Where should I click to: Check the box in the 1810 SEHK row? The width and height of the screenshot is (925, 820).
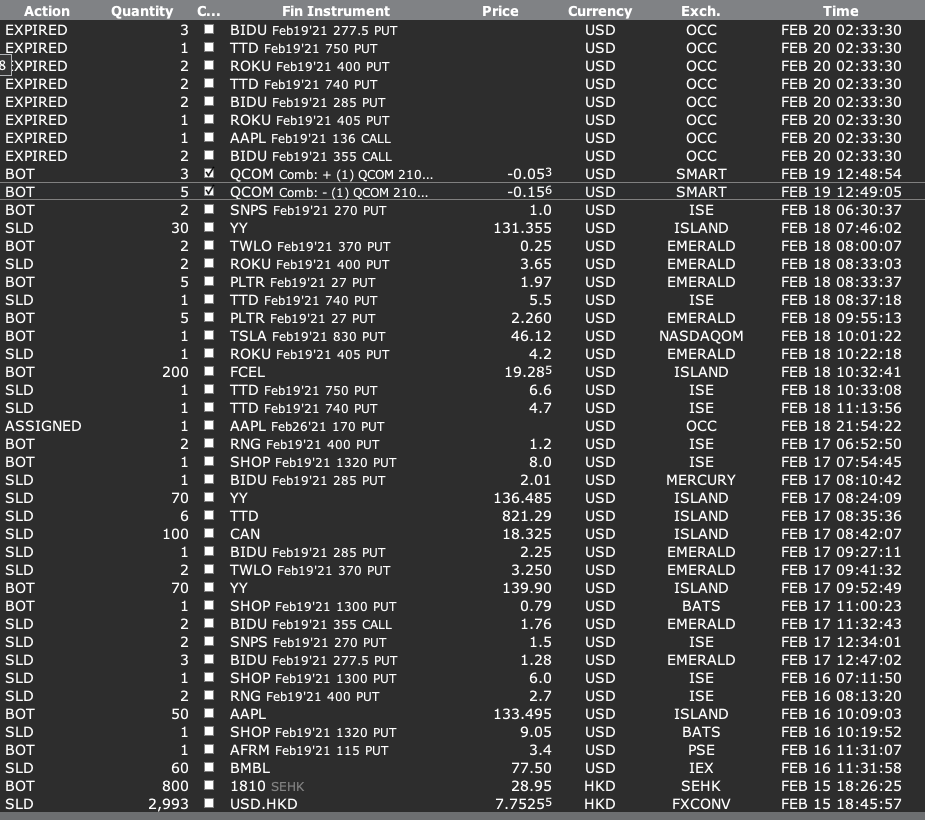(x=209, y=785)
